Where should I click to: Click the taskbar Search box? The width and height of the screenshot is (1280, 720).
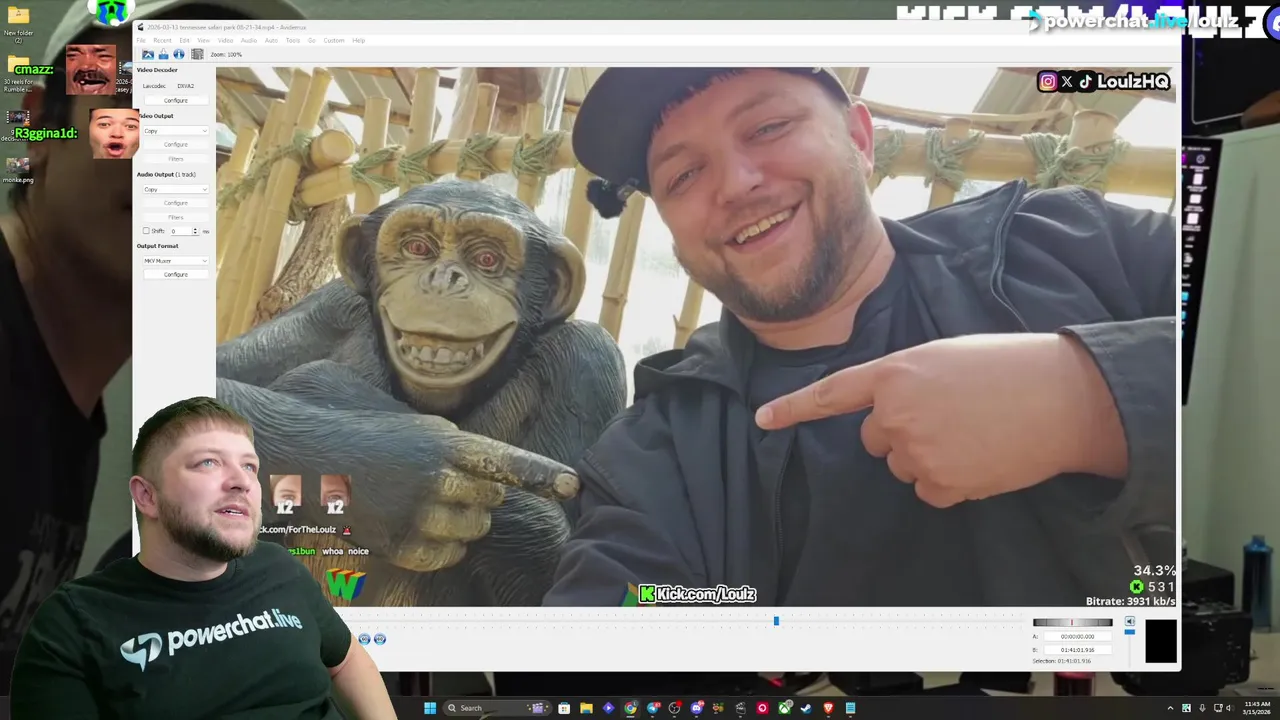497,708
